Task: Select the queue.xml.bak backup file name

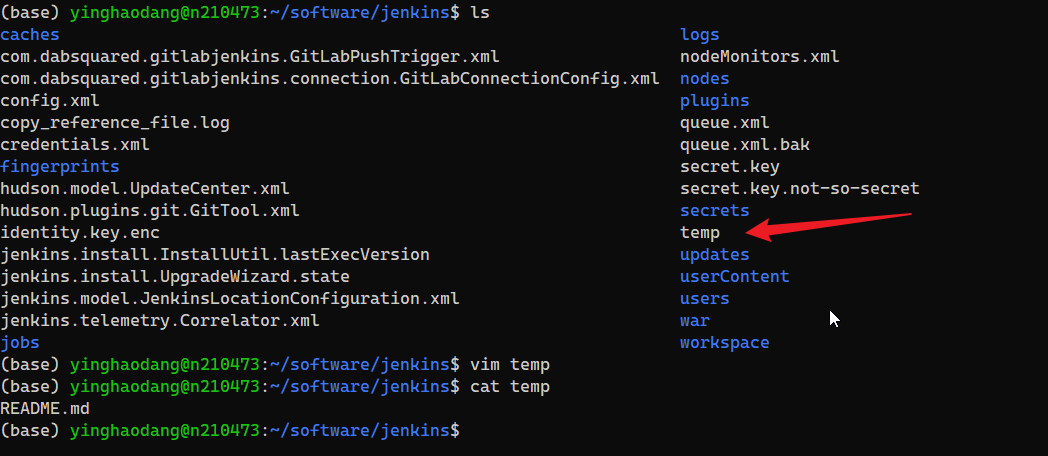Action: (745, 145)
